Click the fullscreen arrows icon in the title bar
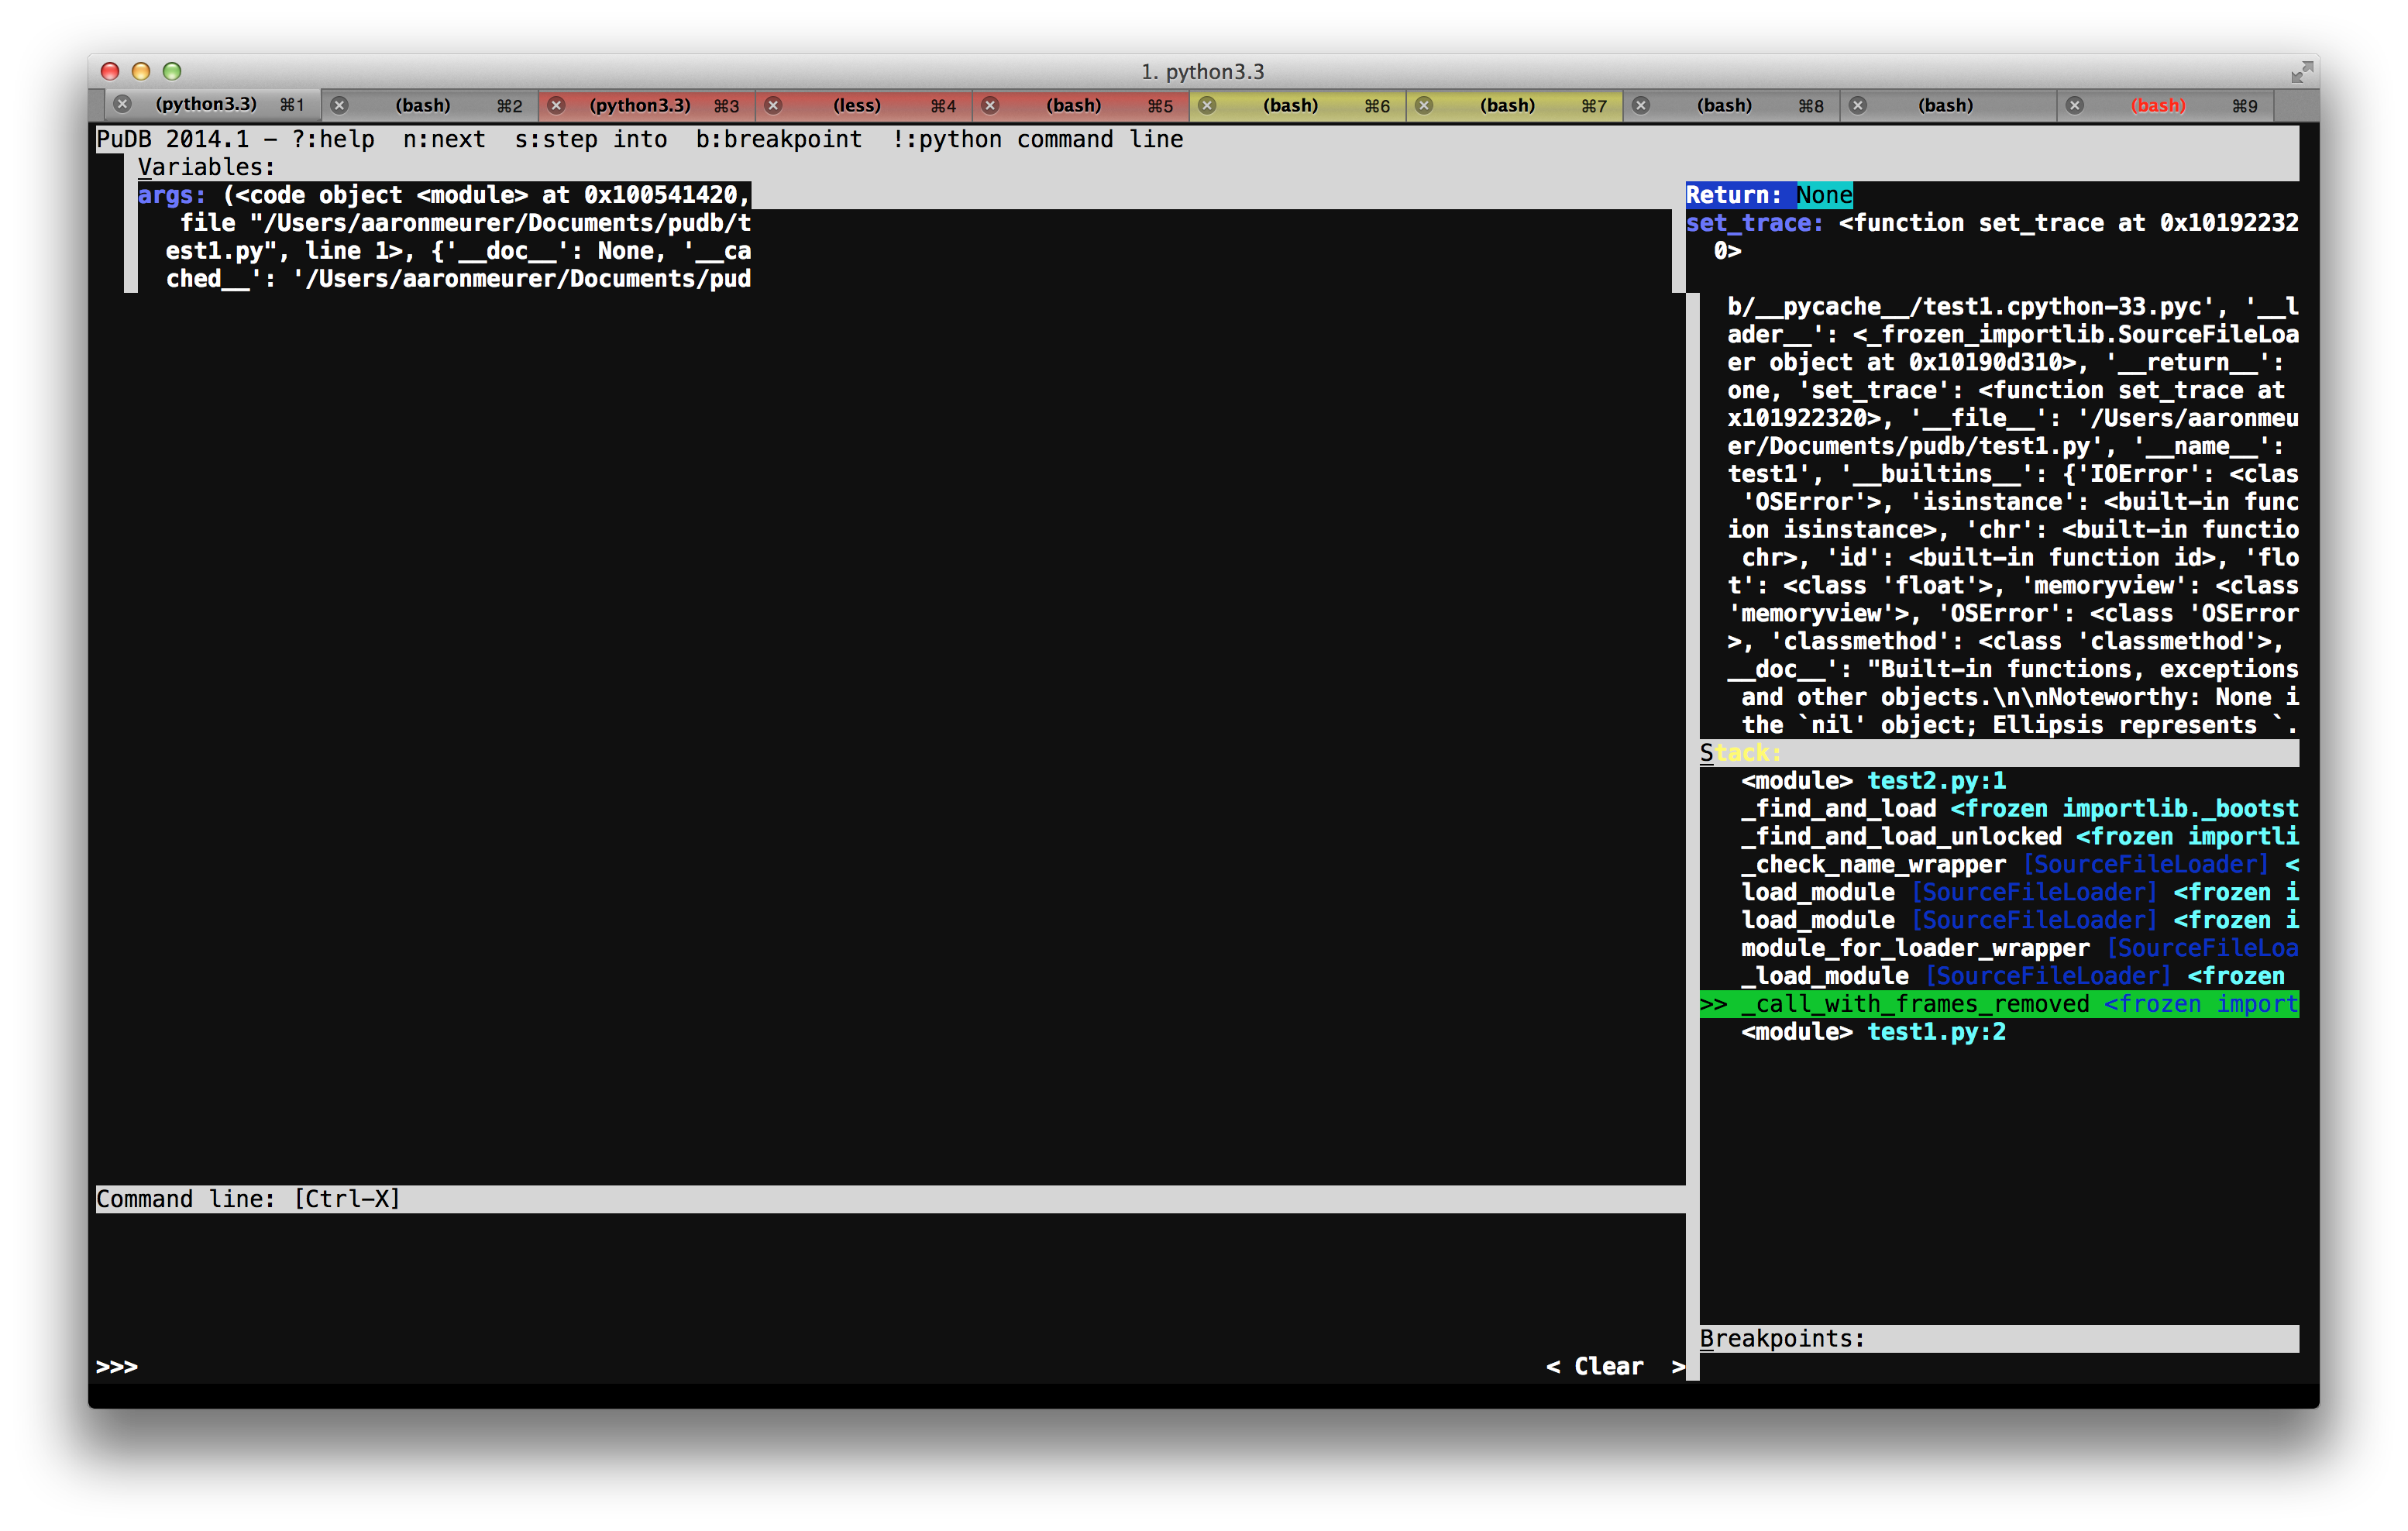Viewport: 2408px width, 1531px height. pyautogui.click(x=2302, y=72)
